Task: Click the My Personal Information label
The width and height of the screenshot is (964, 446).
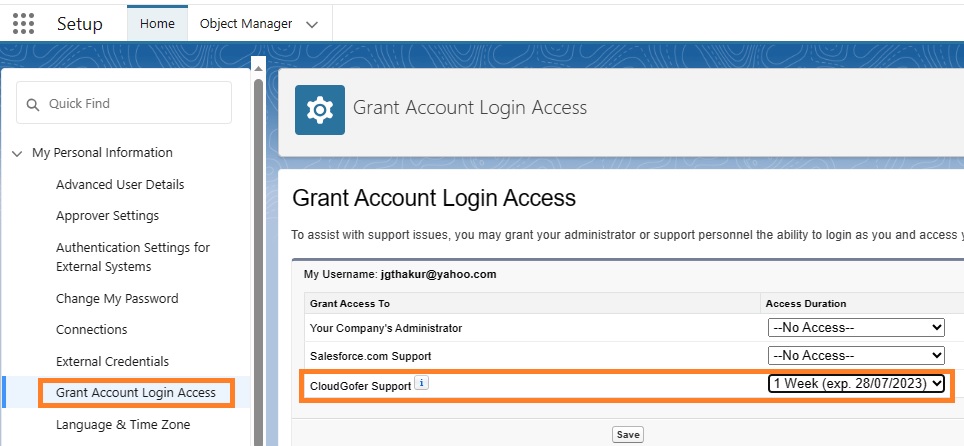Action: [102, 153]
